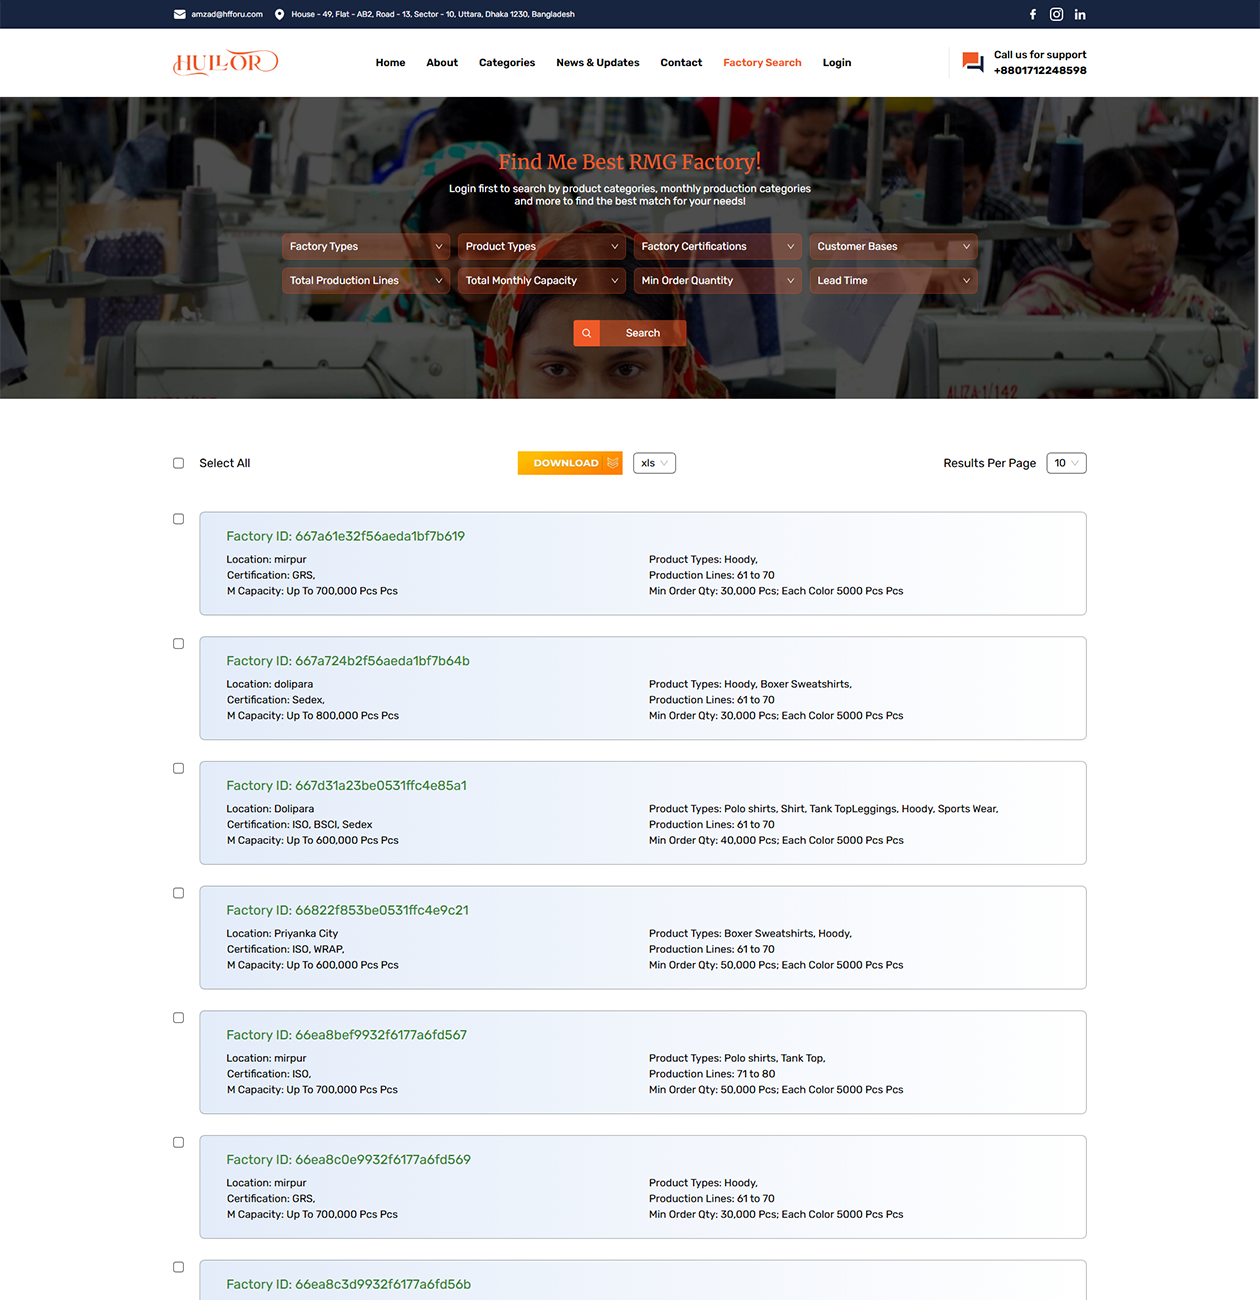Click 'Call us for support' text
The height and width of the screenshot is (1300, 1260).
pos(1040,55)
